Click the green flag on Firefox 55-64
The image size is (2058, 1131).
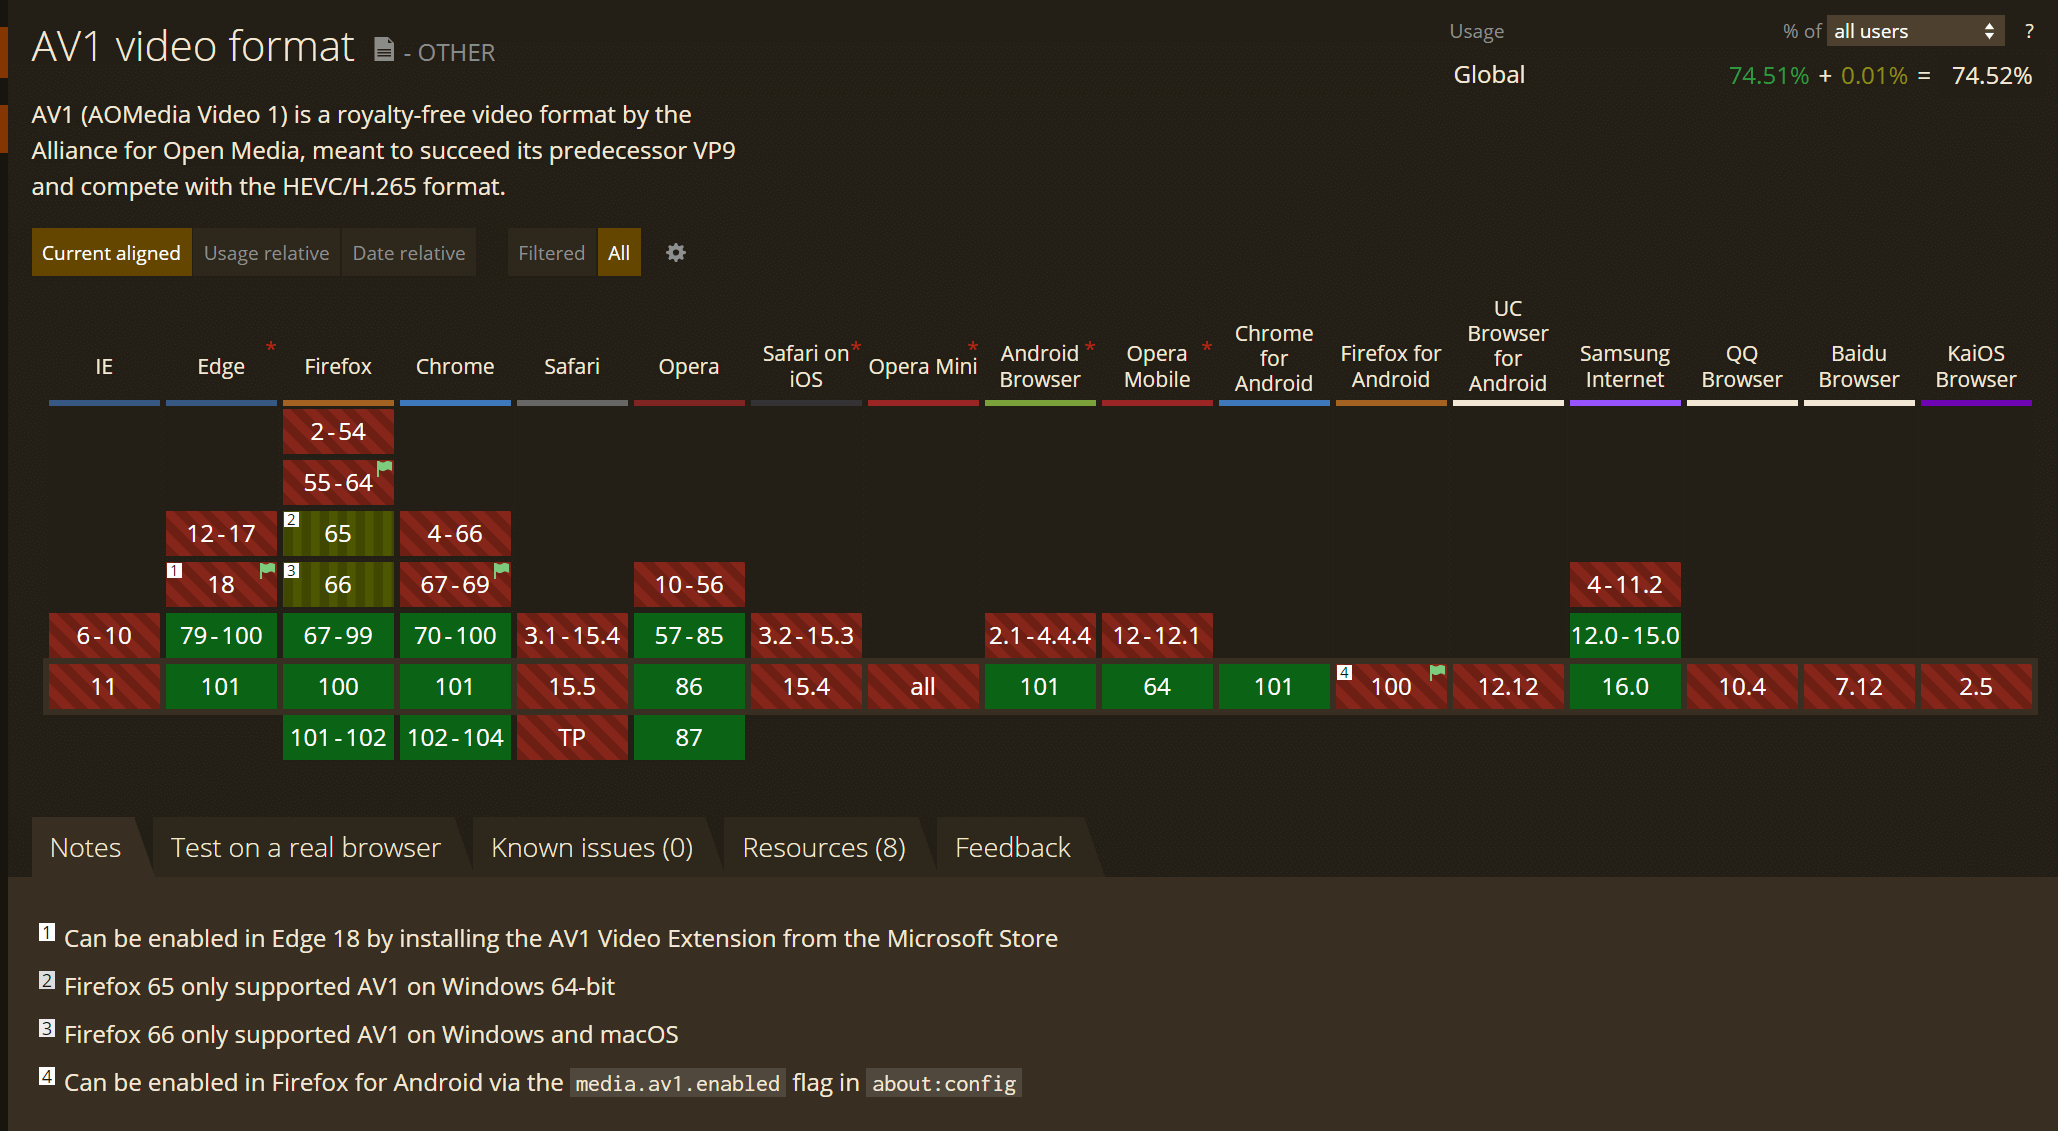(384, 467)
